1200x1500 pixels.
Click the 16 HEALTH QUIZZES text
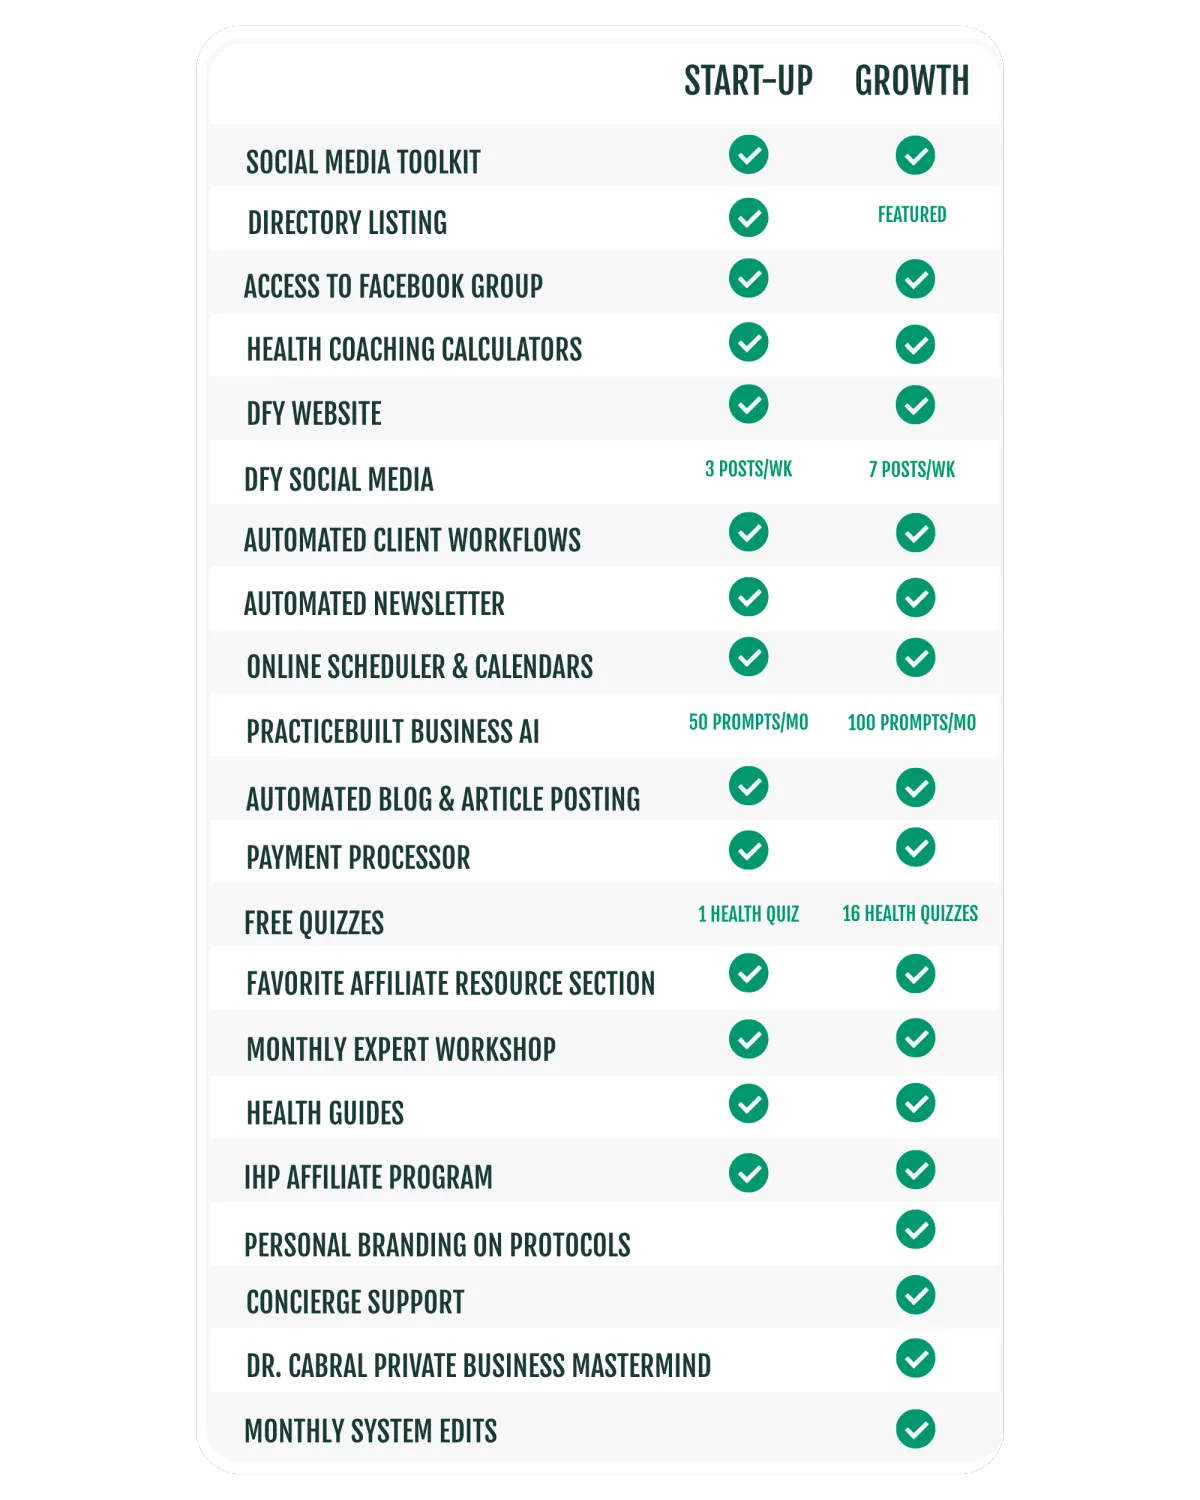click(x=910, y=913)
